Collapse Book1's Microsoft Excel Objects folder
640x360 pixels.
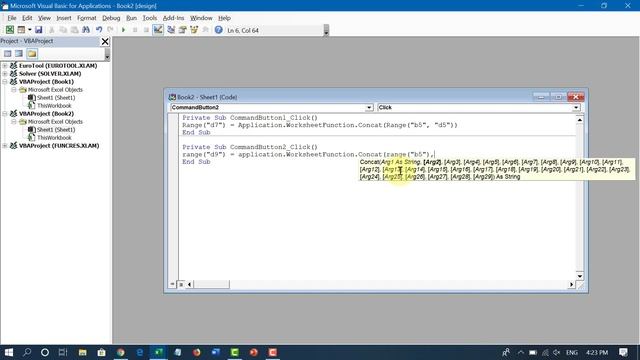(x=13, y=89)
